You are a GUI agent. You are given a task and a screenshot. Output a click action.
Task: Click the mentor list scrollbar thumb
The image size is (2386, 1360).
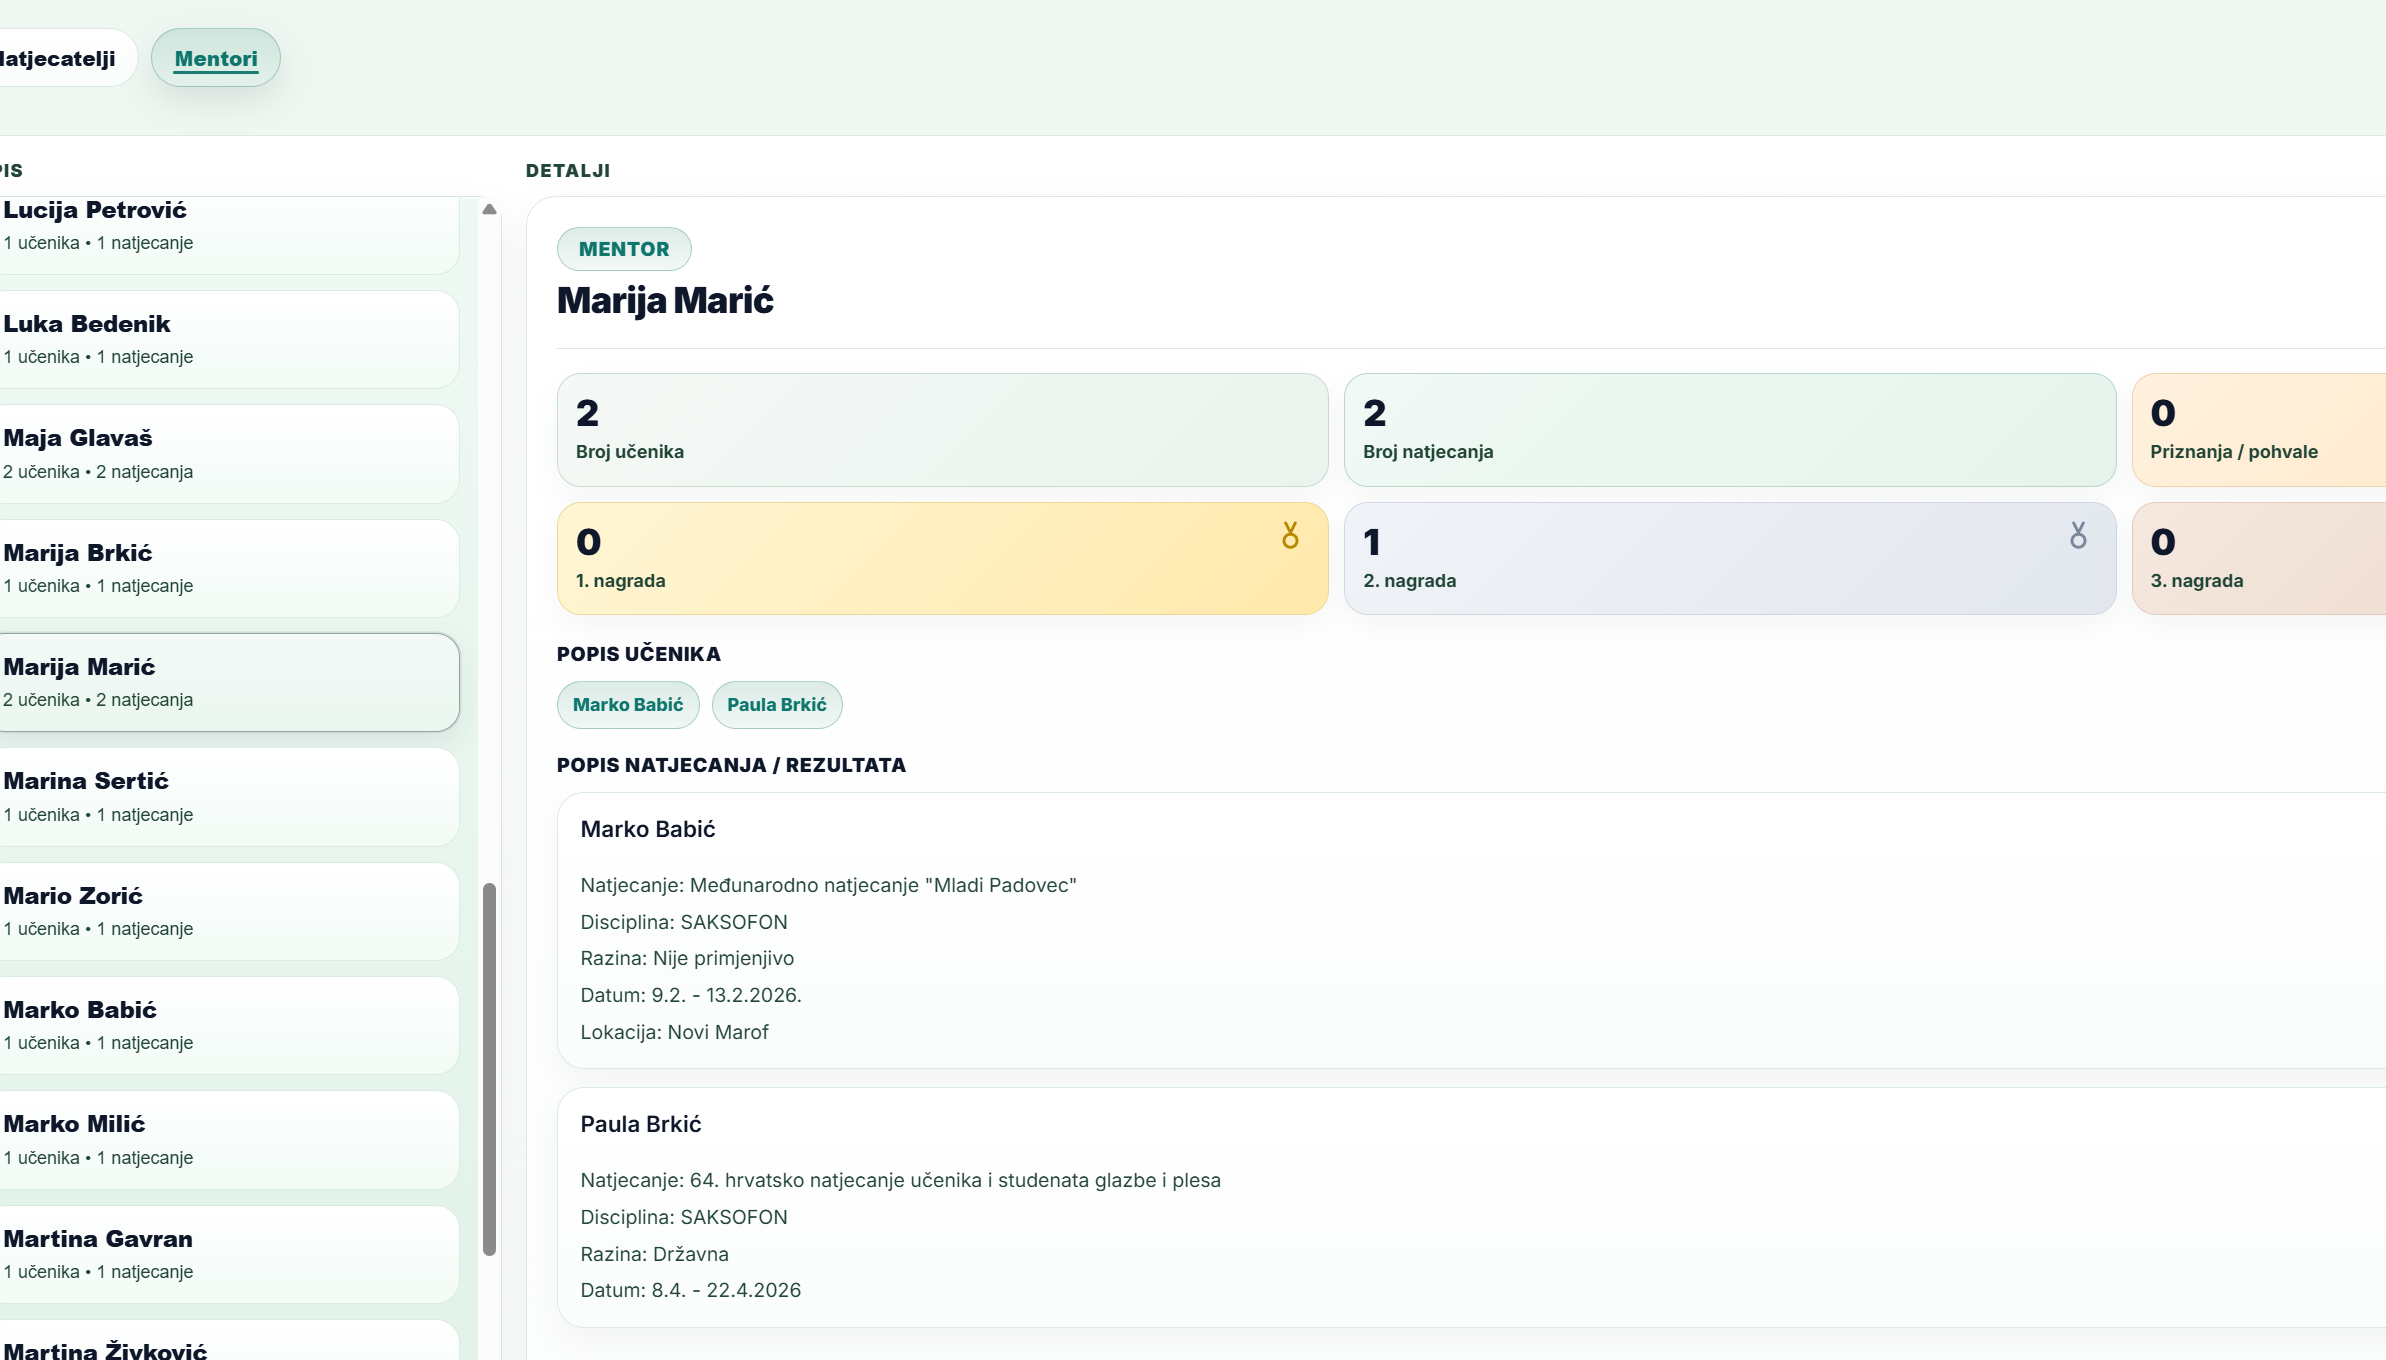point(489,1068)
